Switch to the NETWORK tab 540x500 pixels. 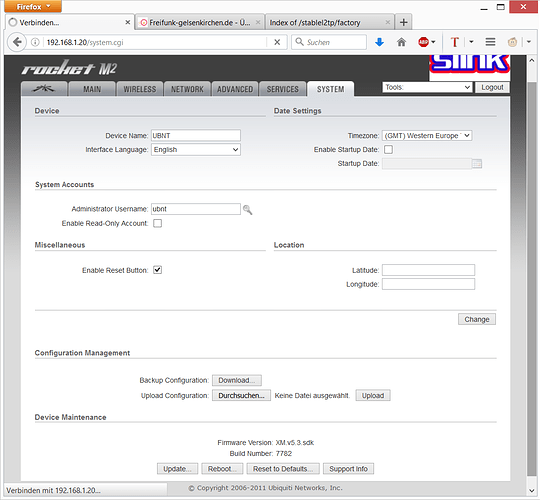point(187,89)
